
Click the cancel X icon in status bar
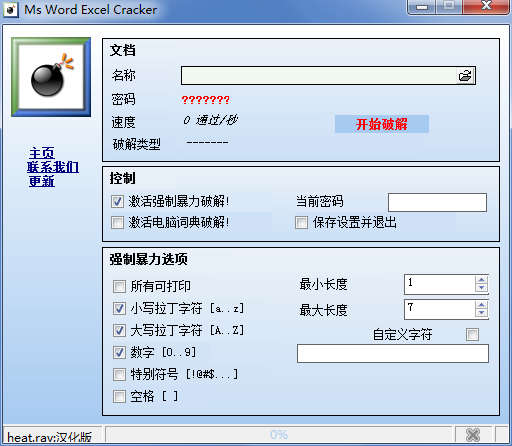click(x=473, y=434)
